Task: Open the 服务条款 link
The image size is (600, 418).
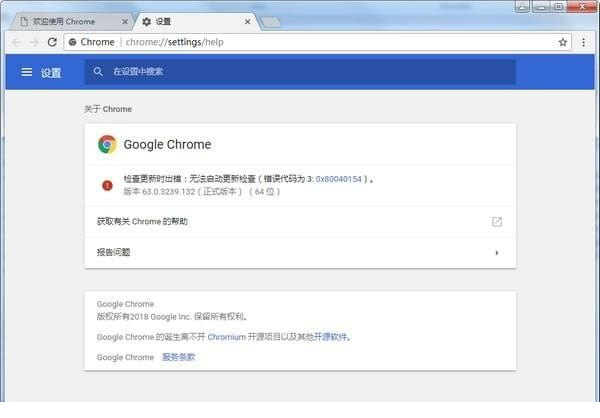Action: tap(179, 357)
